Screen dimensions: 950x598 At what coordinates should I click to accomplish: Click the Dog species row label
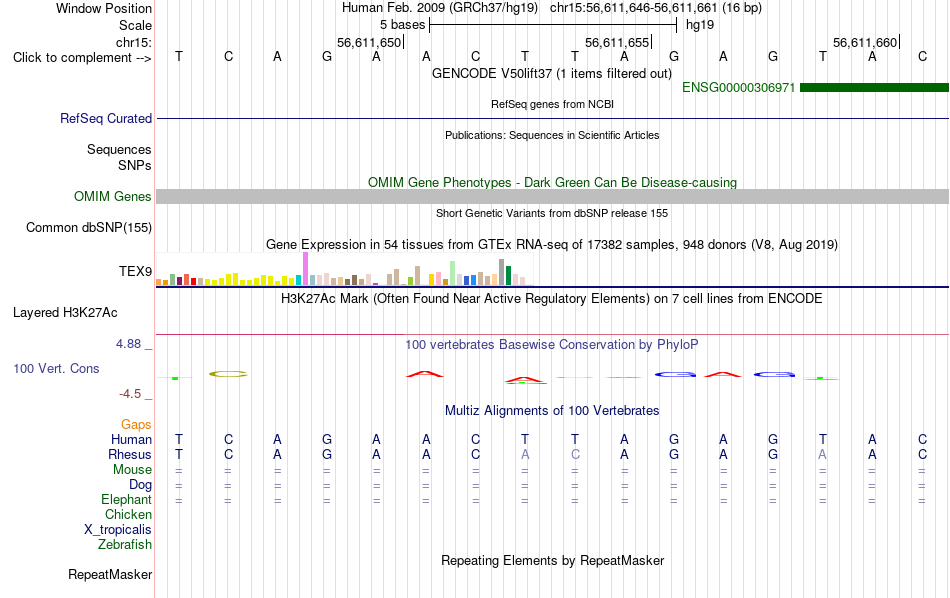[140, 485]
